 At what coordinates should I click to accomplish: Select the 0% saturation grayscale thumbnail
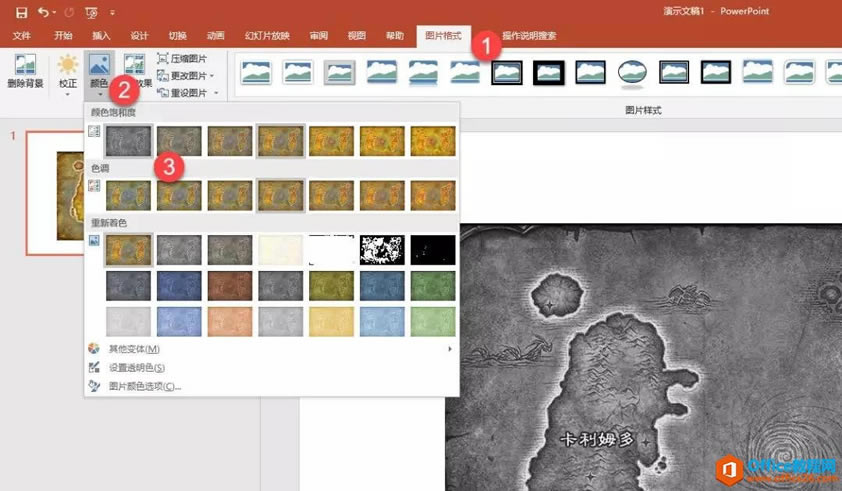coord(128,141)
